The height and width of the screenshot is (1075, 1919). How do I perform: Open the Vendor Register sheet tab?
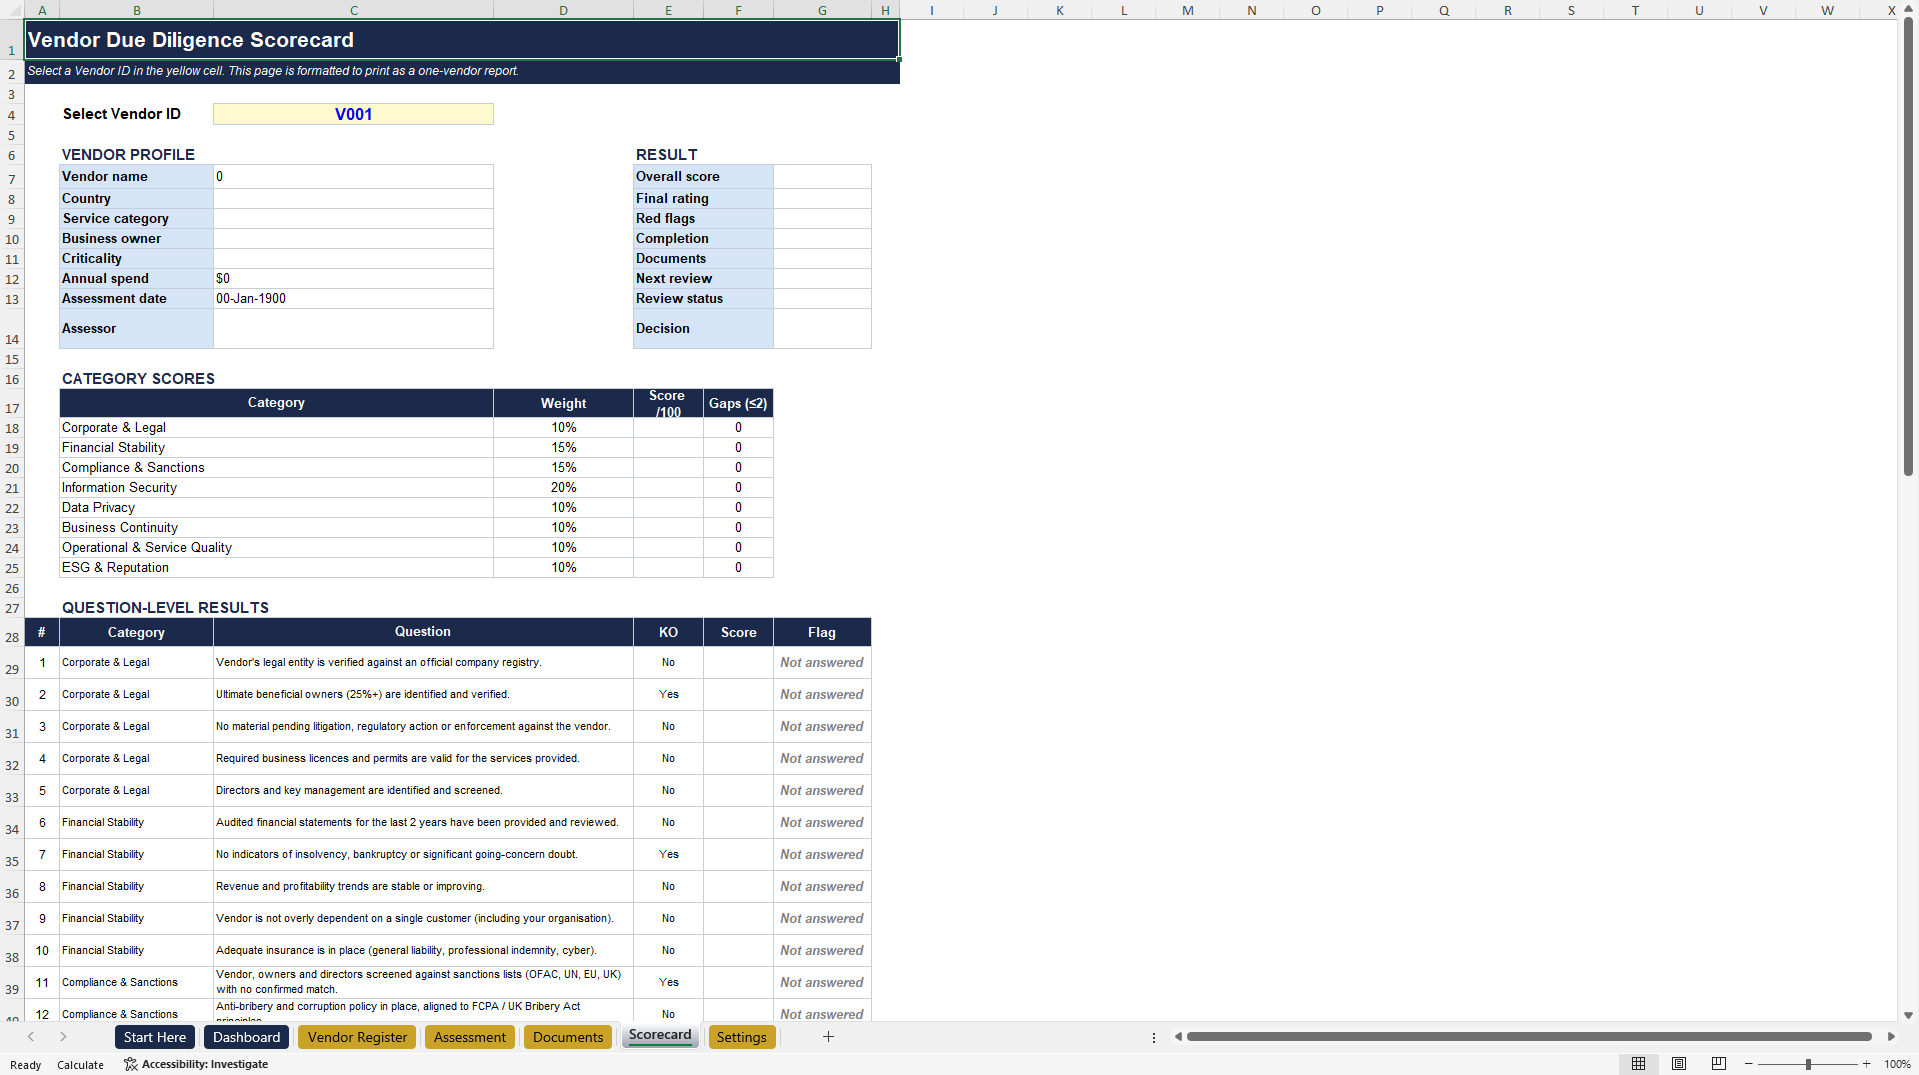(357, 1037)
